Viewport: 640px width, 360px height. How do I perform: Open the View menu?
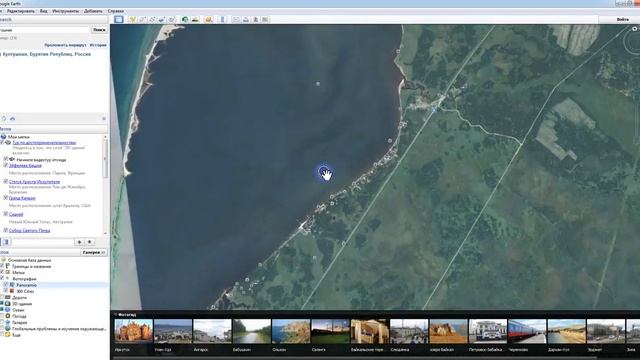point(43,11)
